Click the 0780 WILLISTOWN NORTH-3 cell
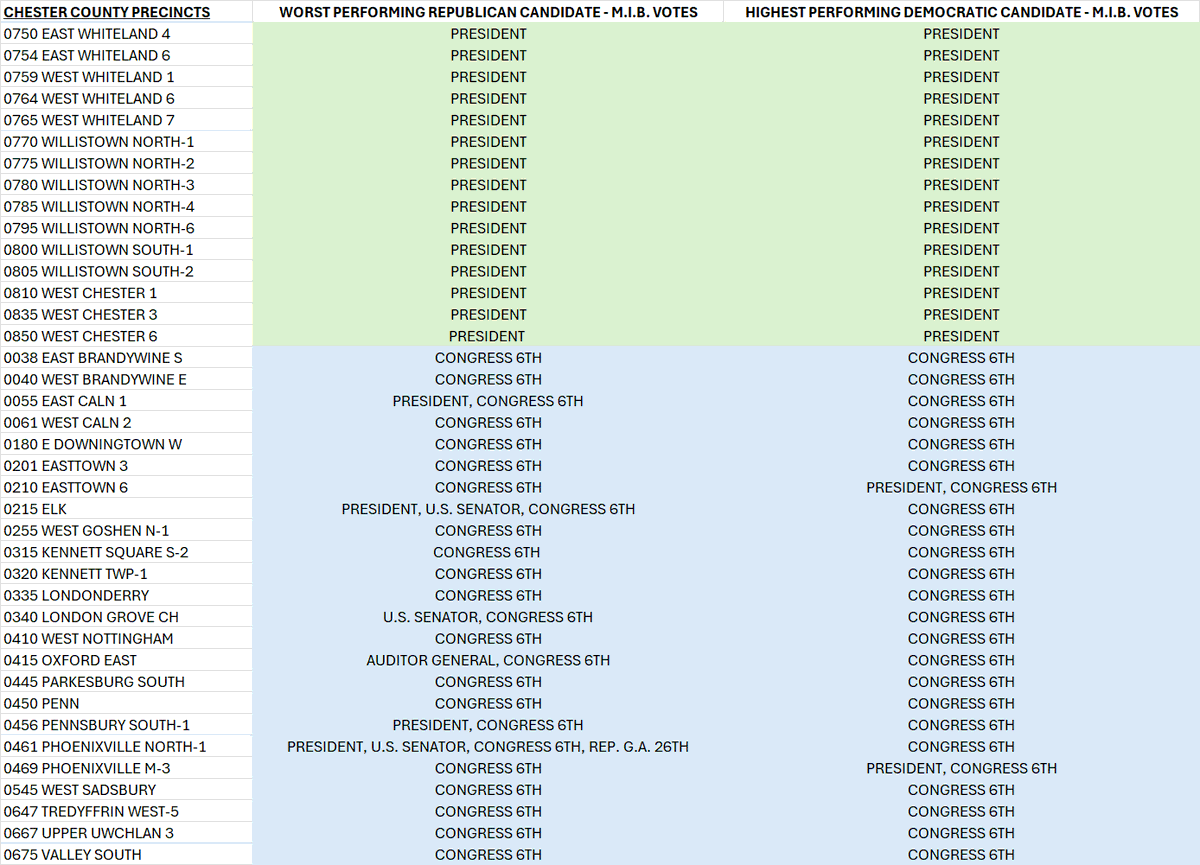Viewport: 1200px width, 865px height. tap(126, 185)
